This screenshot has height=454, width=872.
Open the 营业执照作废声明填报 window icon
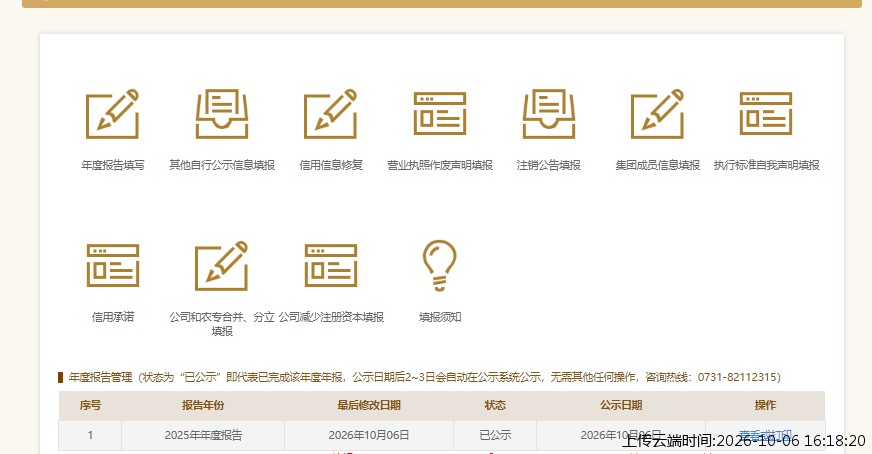click(x=439, y=114)
